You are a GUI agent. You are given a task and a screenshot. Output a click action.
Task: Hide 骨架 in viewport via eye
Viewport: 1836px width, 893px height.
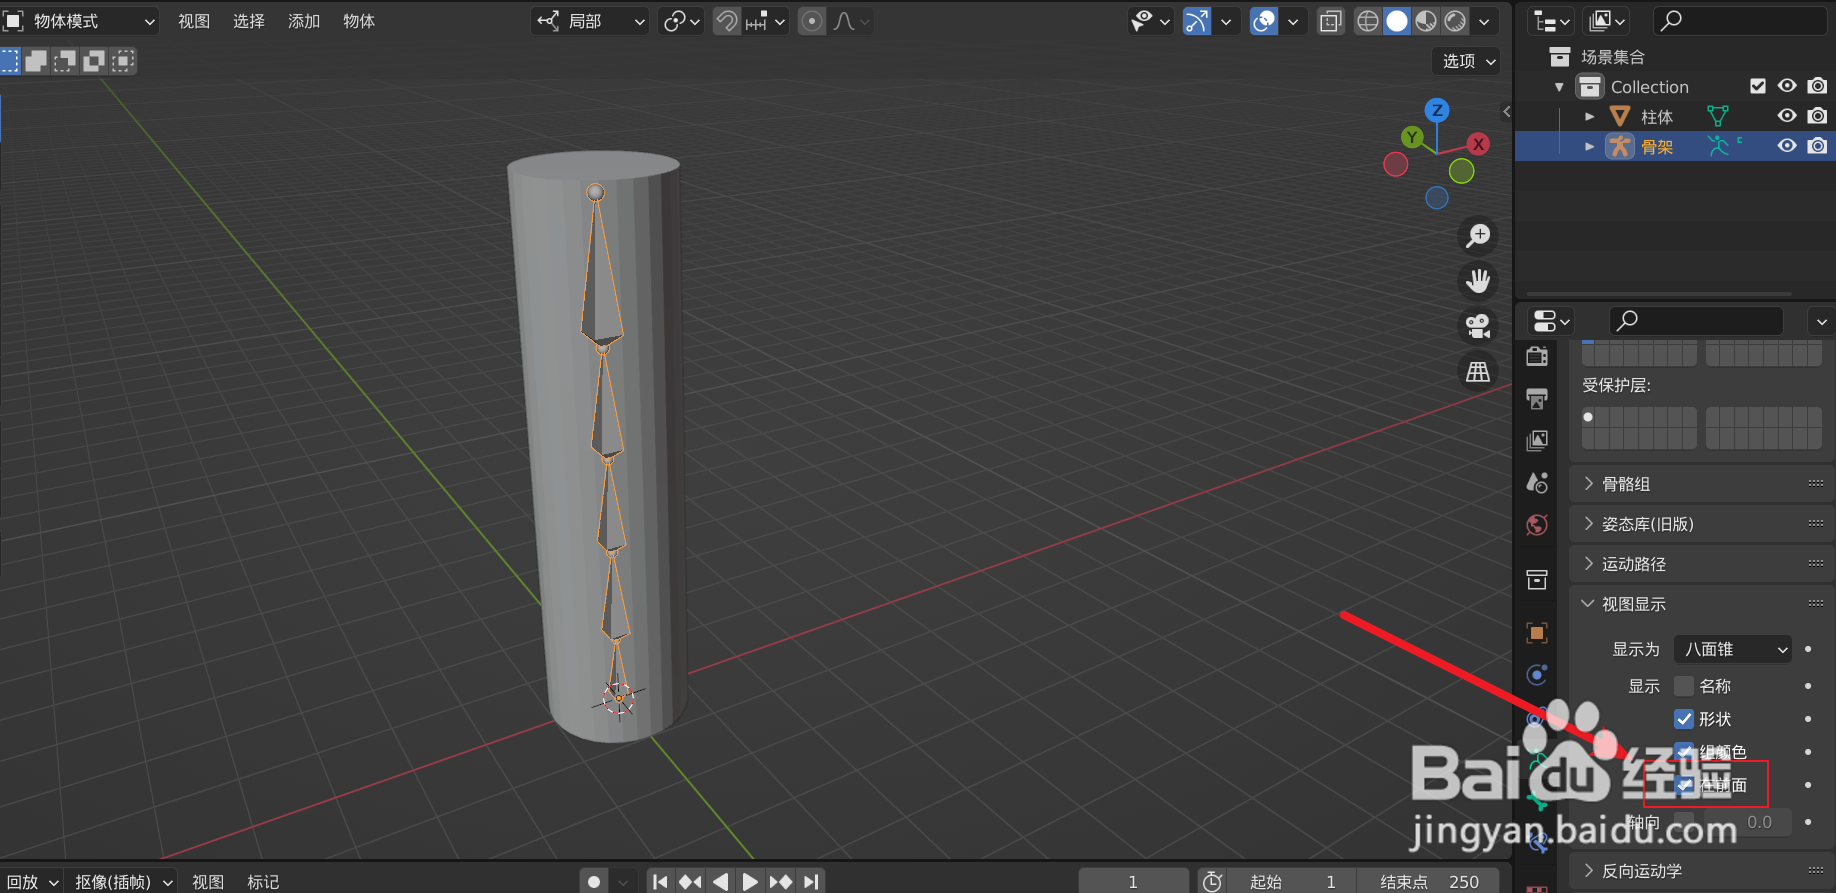click(1787, 146)
